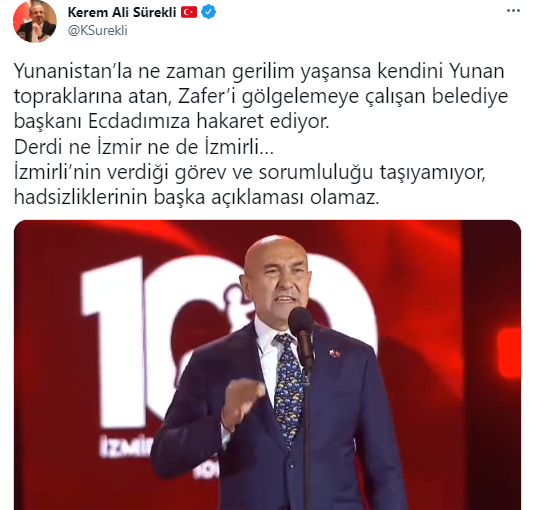The height and width of the screenshot is (510, 537).
Task: Select the display name Kerem Ali Sürekli
Action: 122,12
